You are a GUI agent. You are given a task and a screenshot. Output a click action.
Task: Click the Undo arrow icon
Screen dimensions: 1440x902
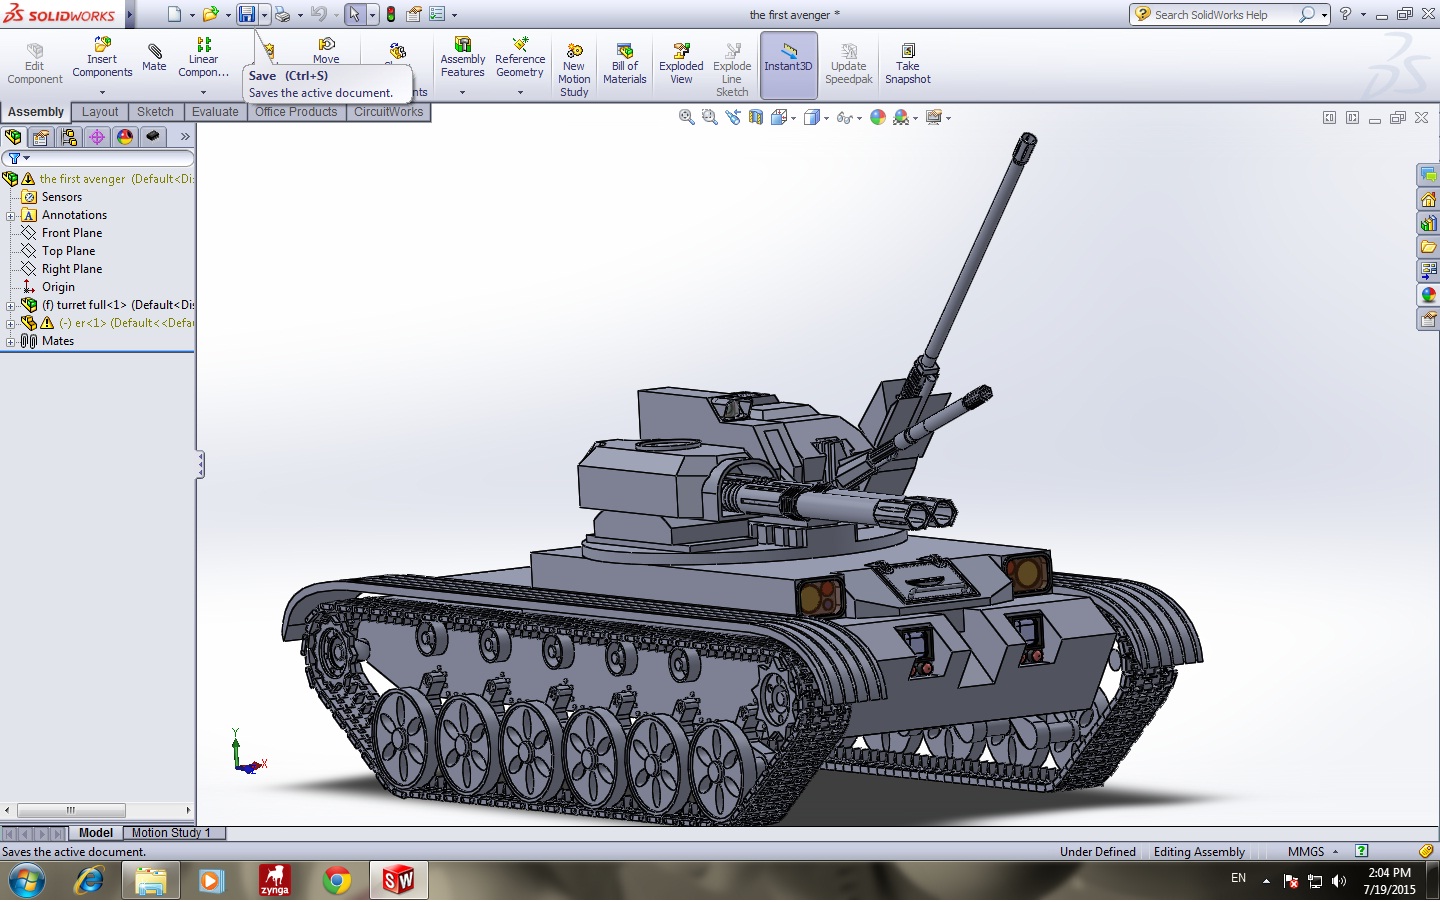tap(318, 14)
